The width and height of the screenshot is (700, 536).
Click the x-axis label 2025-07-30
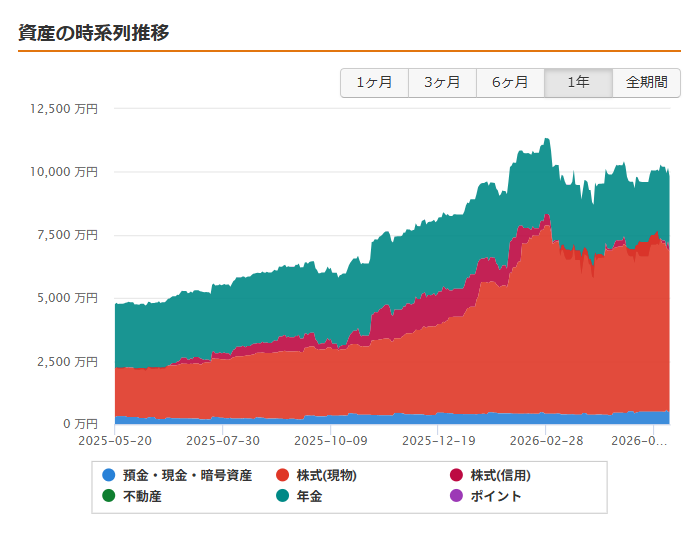pos(223,441)
